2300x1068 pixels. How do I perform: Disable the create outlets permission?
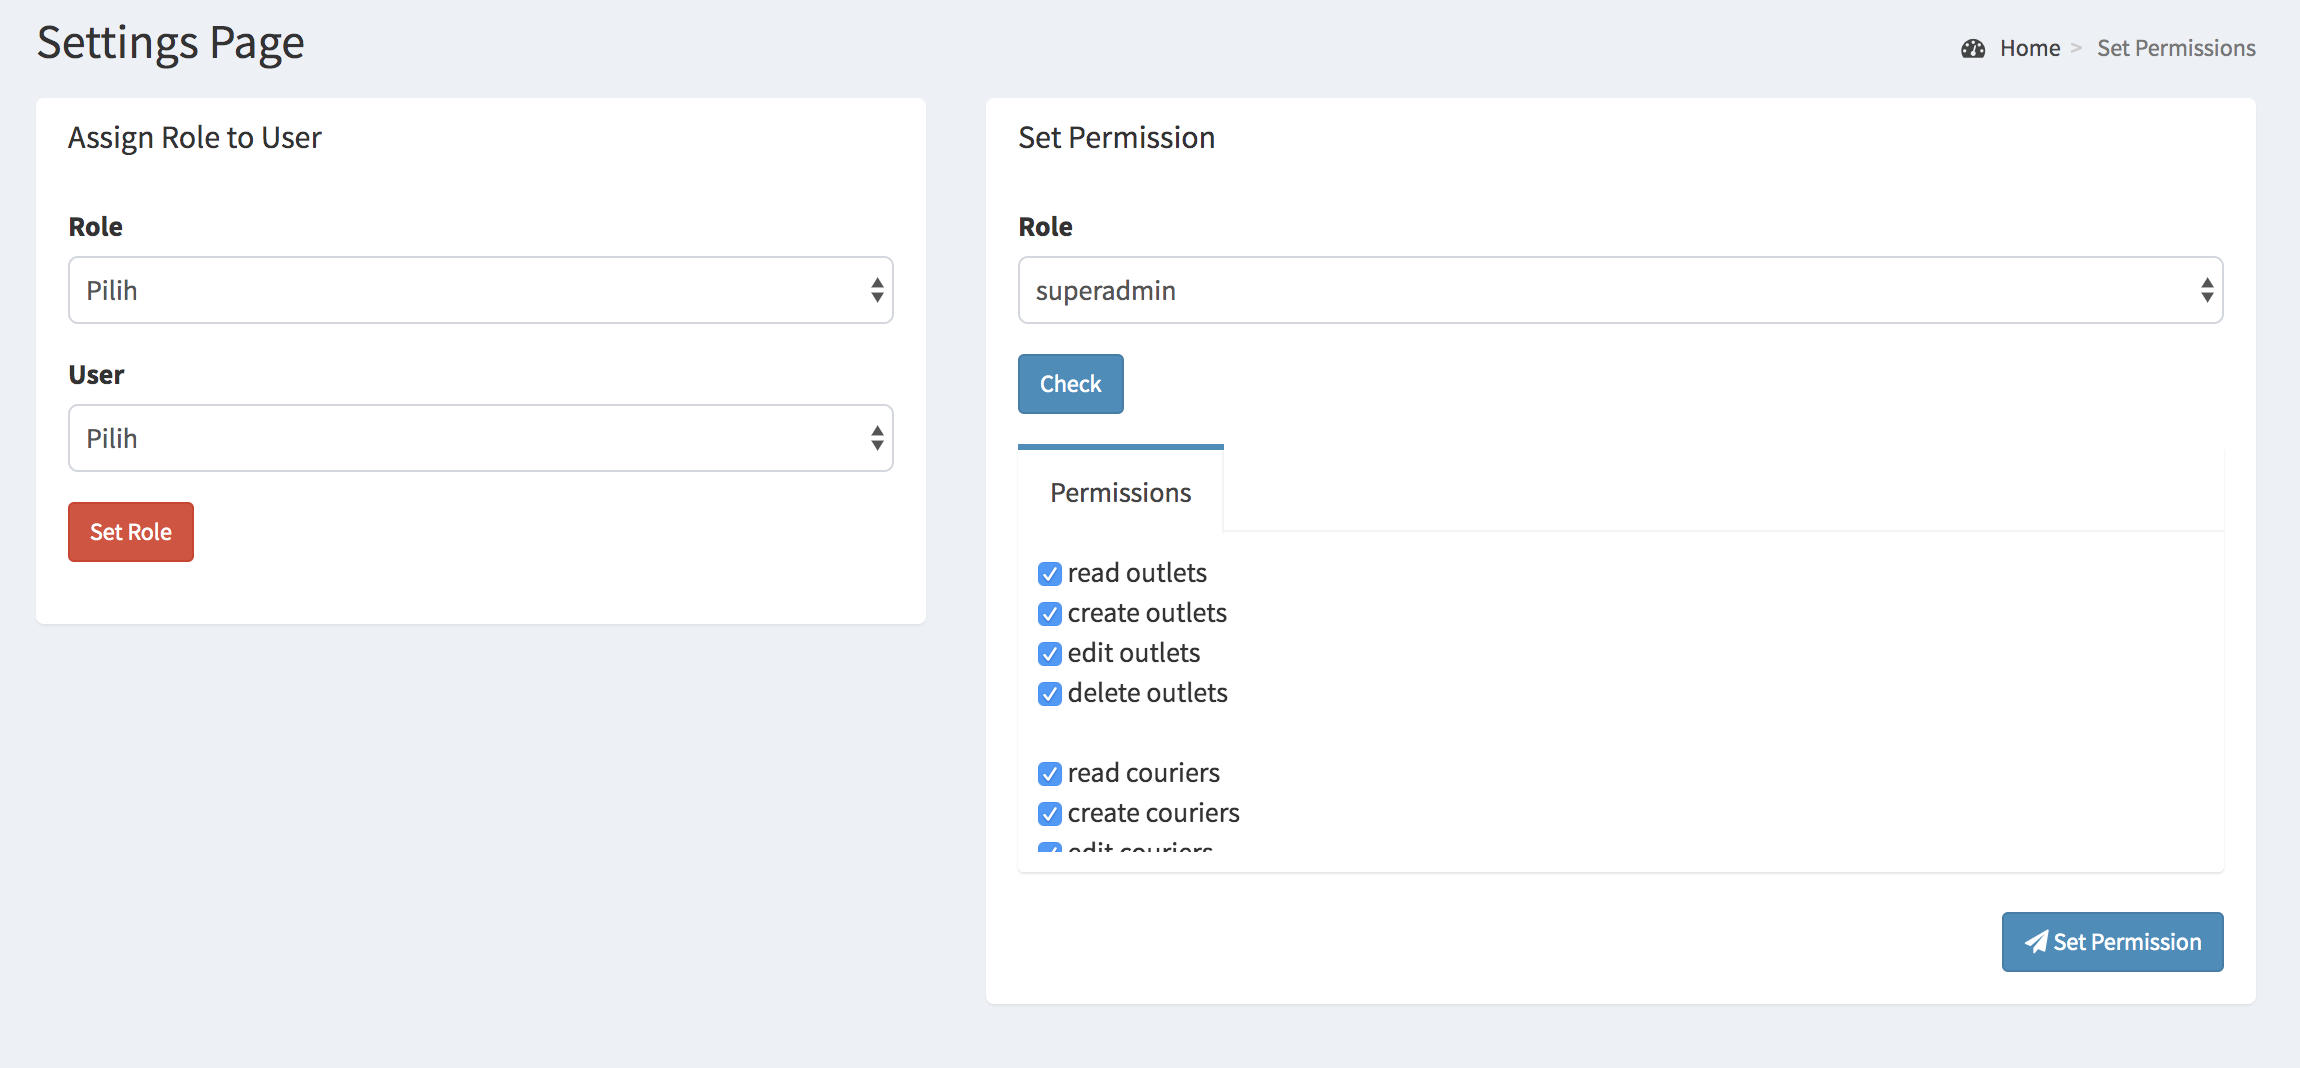pos(1048,614)
